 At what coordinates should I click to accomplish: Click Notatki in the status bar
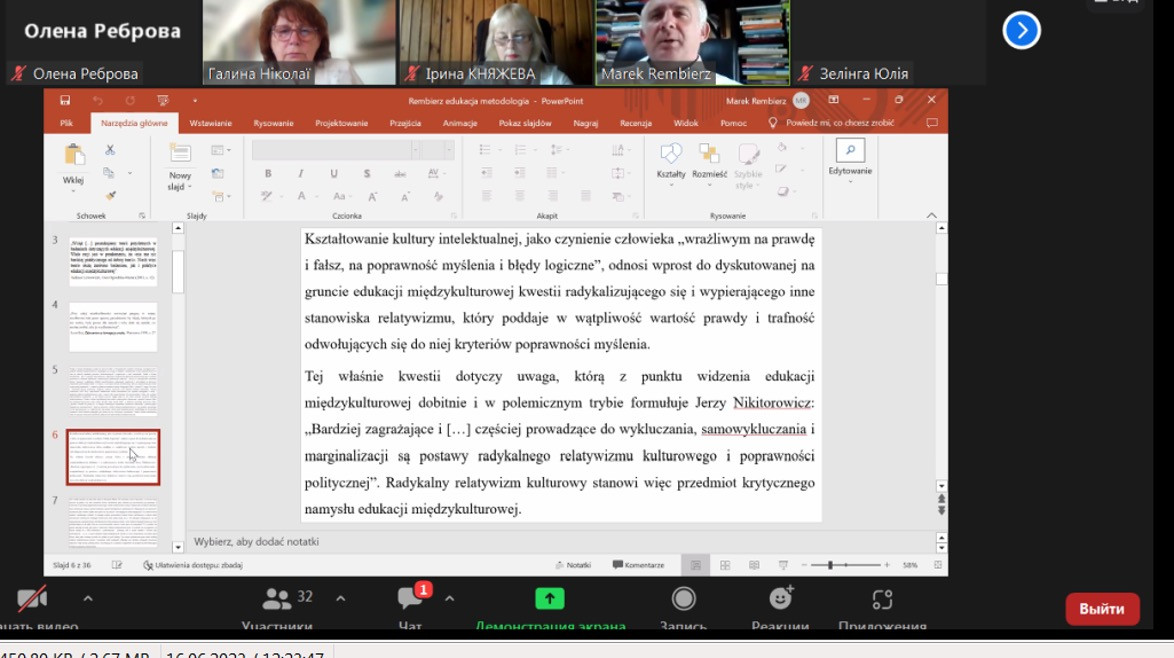[573, 565]
